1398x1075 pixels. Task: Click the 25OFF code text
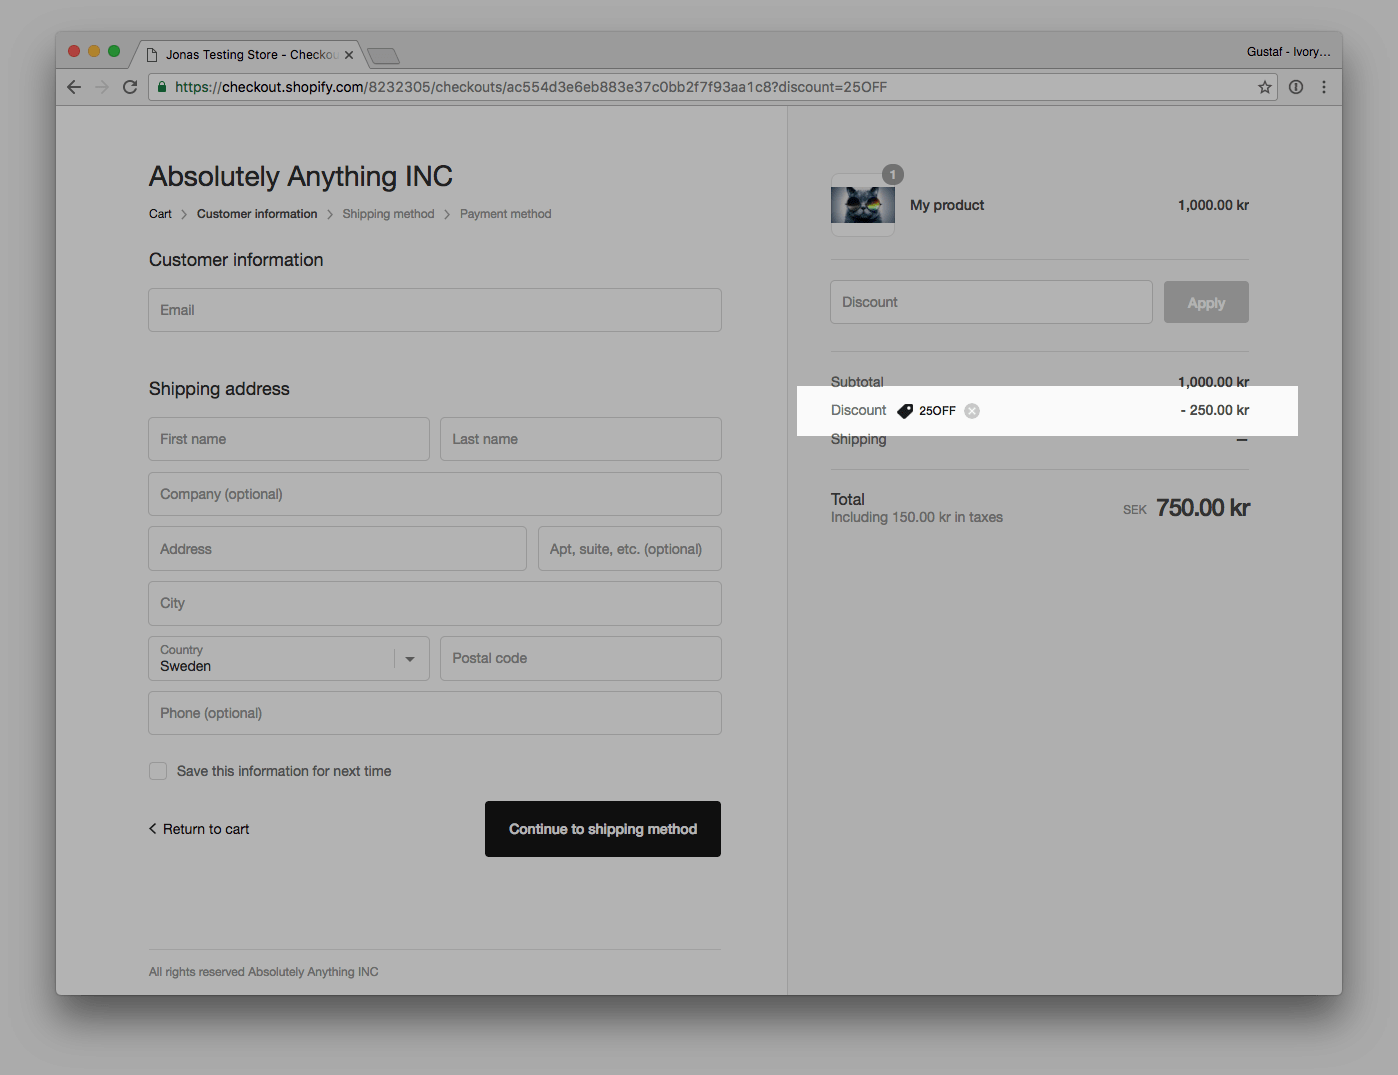point(937,411)
